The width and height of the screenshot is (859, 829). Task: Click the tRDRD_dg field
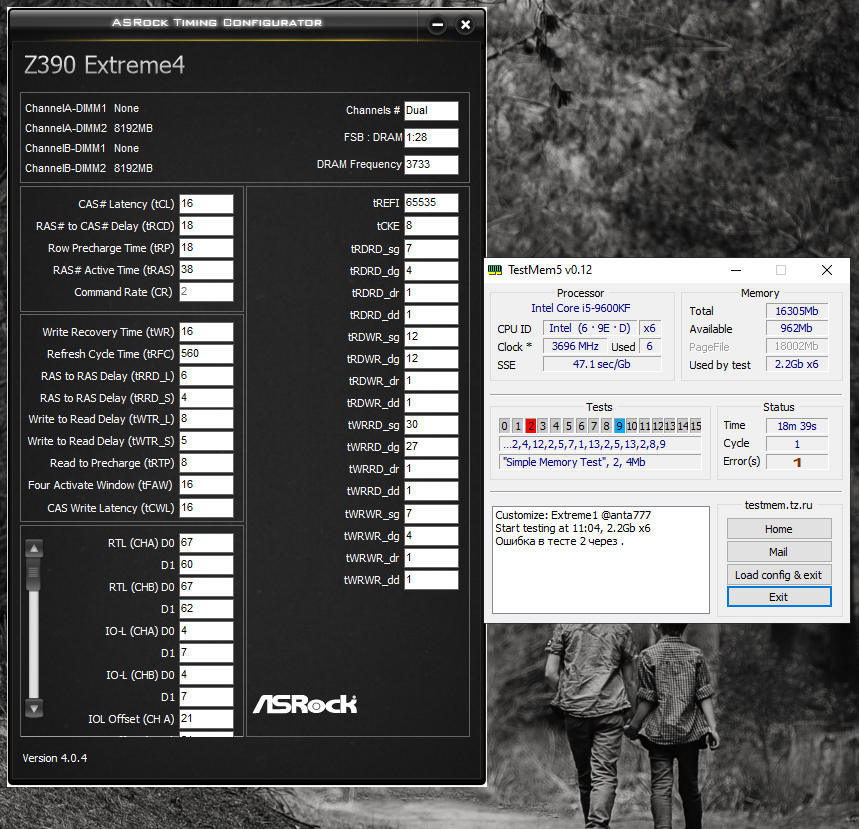coord(431,271)
